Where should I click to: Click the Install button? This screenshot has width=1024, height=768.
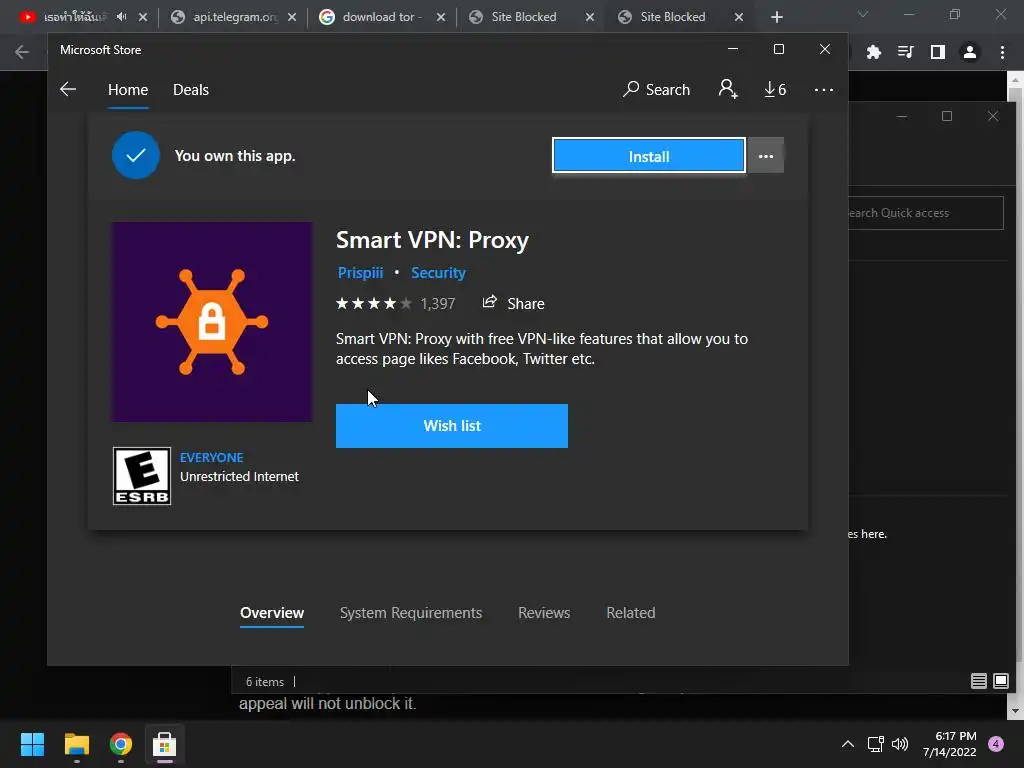pos(648,156)
